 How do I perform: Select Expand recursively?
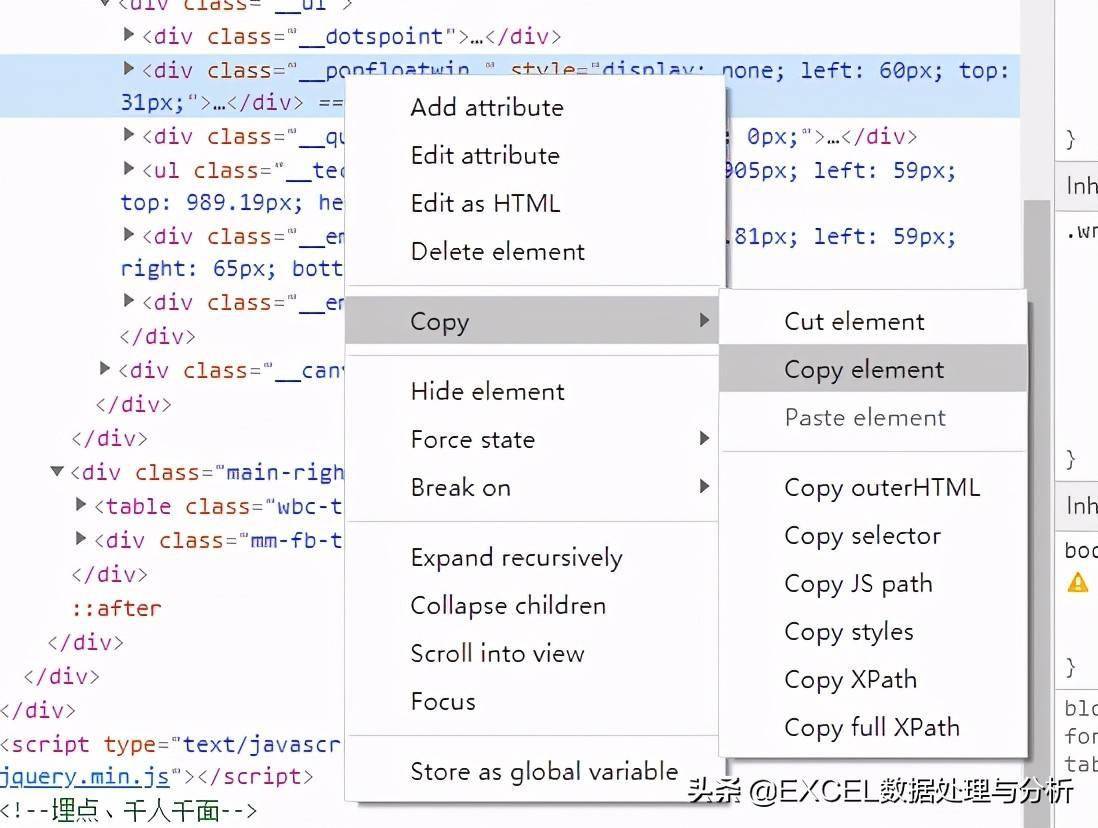click(x=533, y=558)
